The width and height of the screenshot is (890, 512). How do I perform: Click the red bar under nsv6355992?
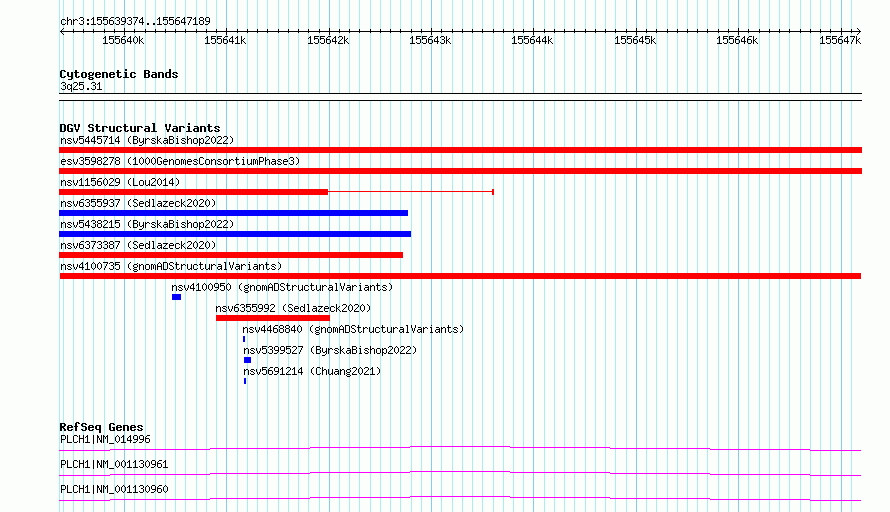click(272, 318)
